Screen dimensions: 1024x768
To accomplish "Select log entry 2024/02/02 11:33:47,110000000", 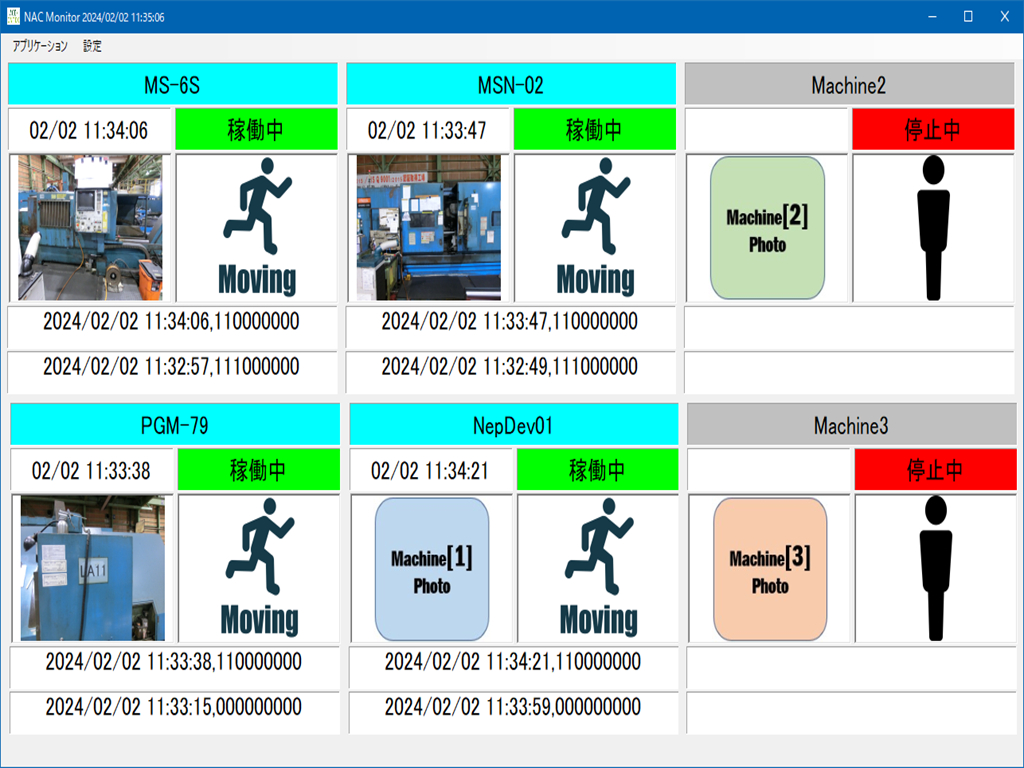I will [x=511, y=327].
